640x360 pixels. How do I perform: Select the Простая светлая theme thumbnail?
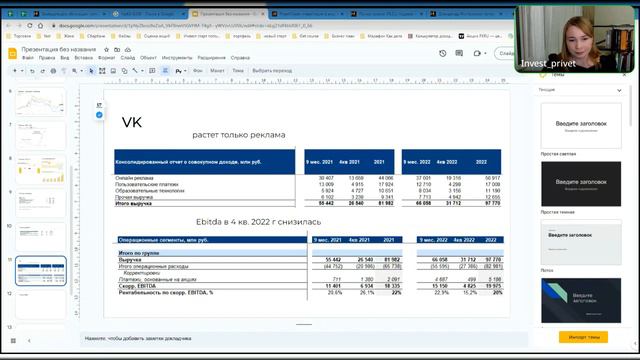[581, 126]
